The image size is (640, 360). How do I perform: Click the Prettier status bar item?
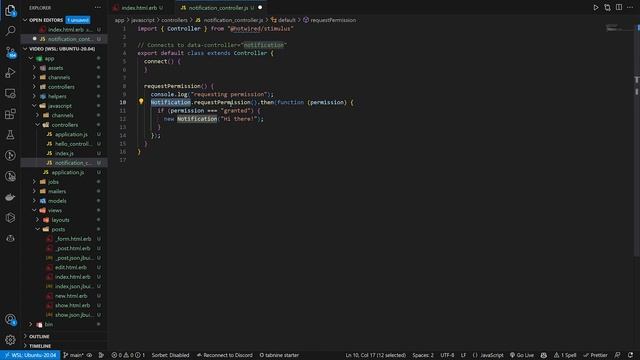click(596, 355)
